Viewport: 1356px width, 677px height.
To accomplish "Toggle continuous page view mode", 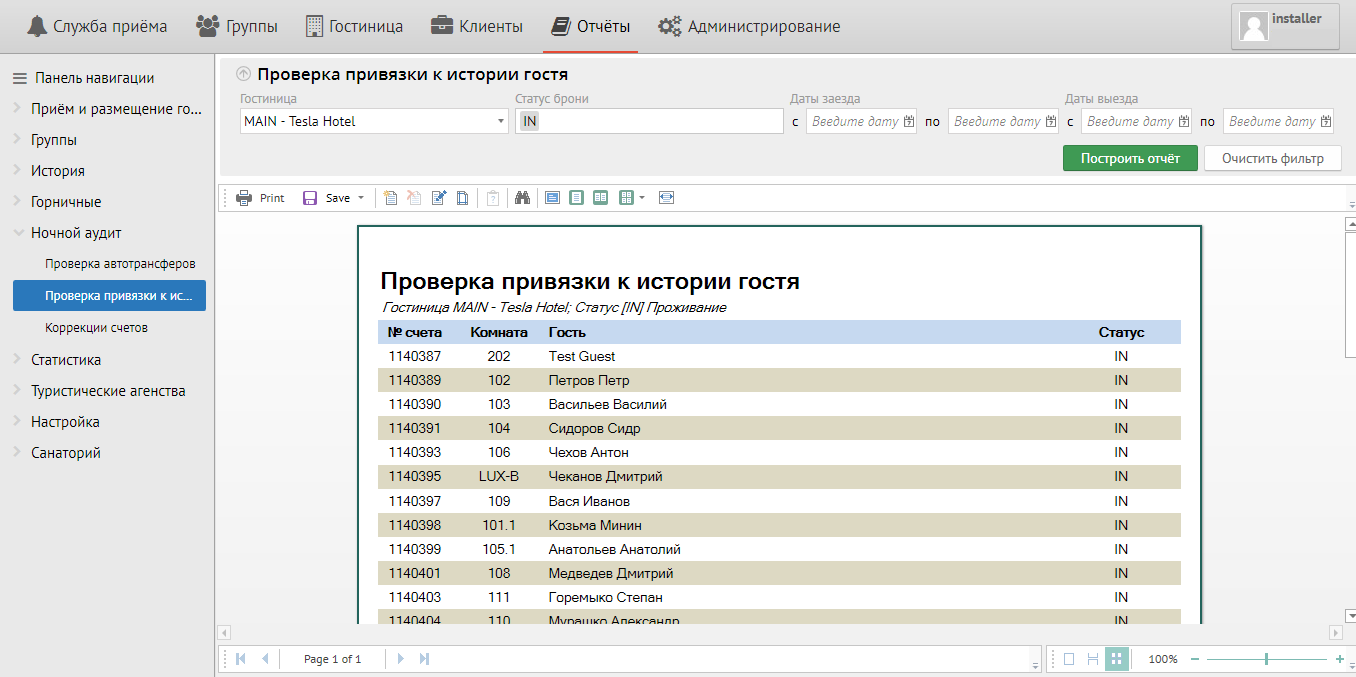I will (1093, 659).
